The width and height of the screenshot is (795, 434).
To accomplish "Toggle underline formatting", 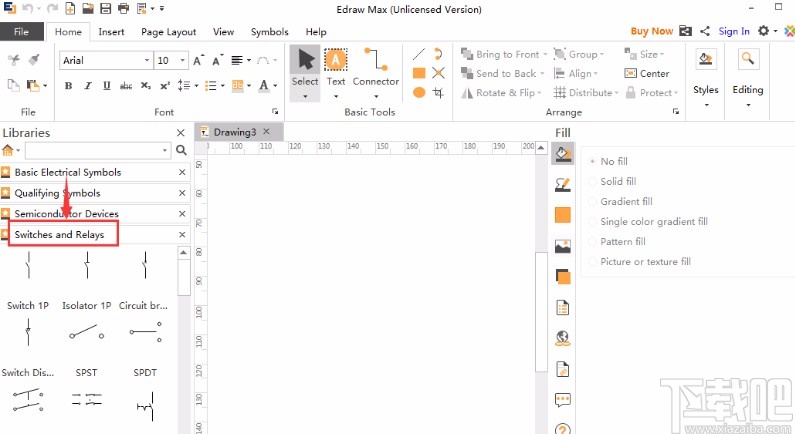I will click(106, 86).
